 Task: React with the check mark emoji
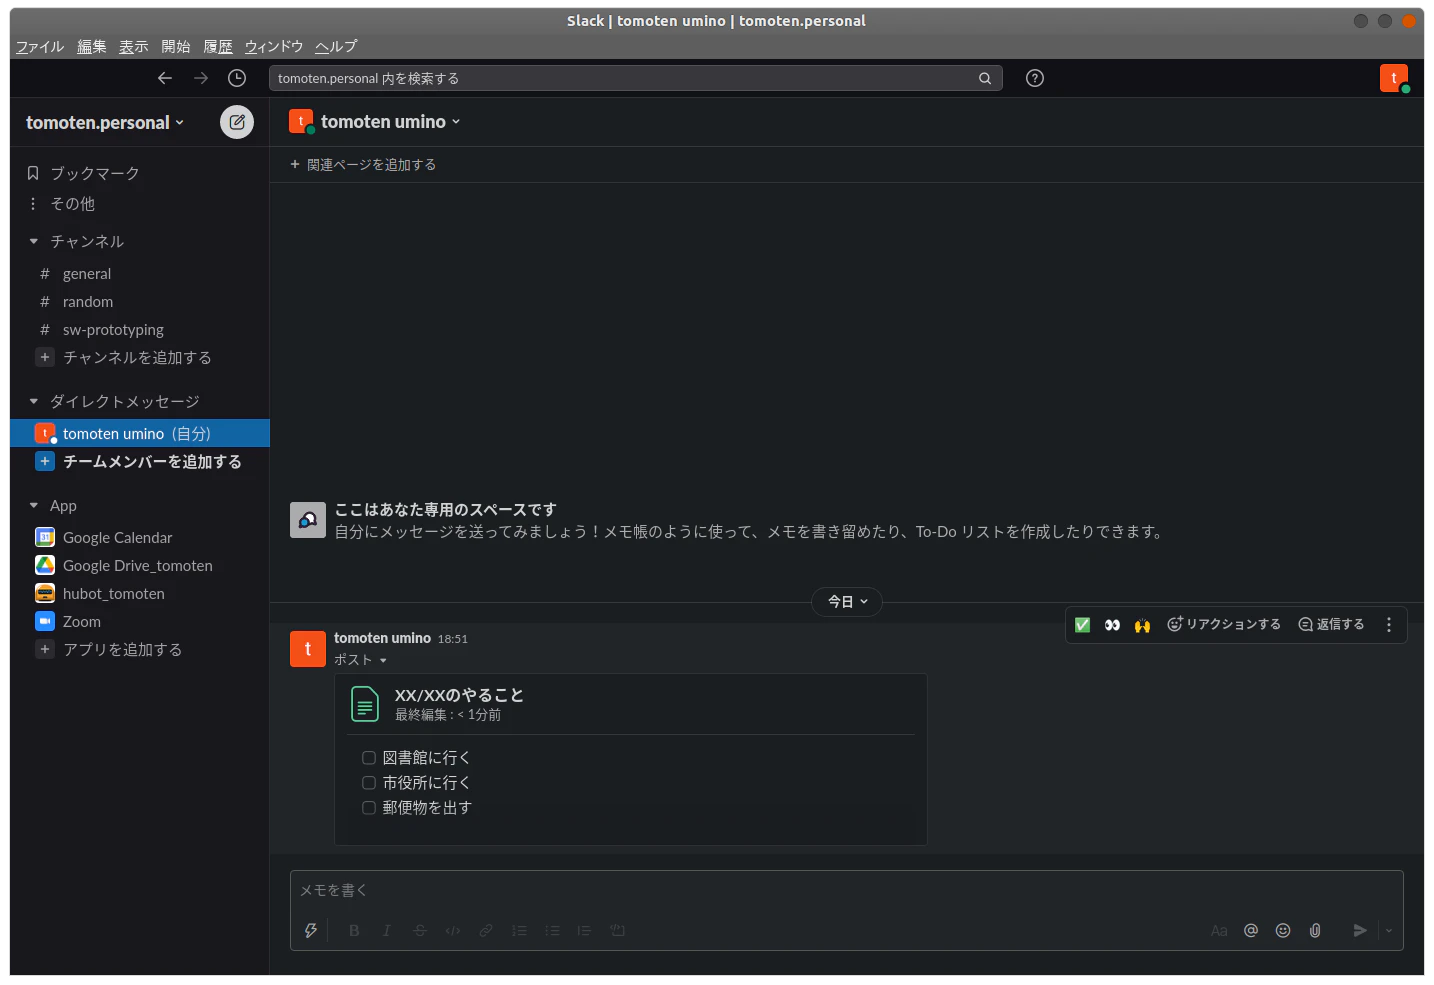pos(1083,625)
